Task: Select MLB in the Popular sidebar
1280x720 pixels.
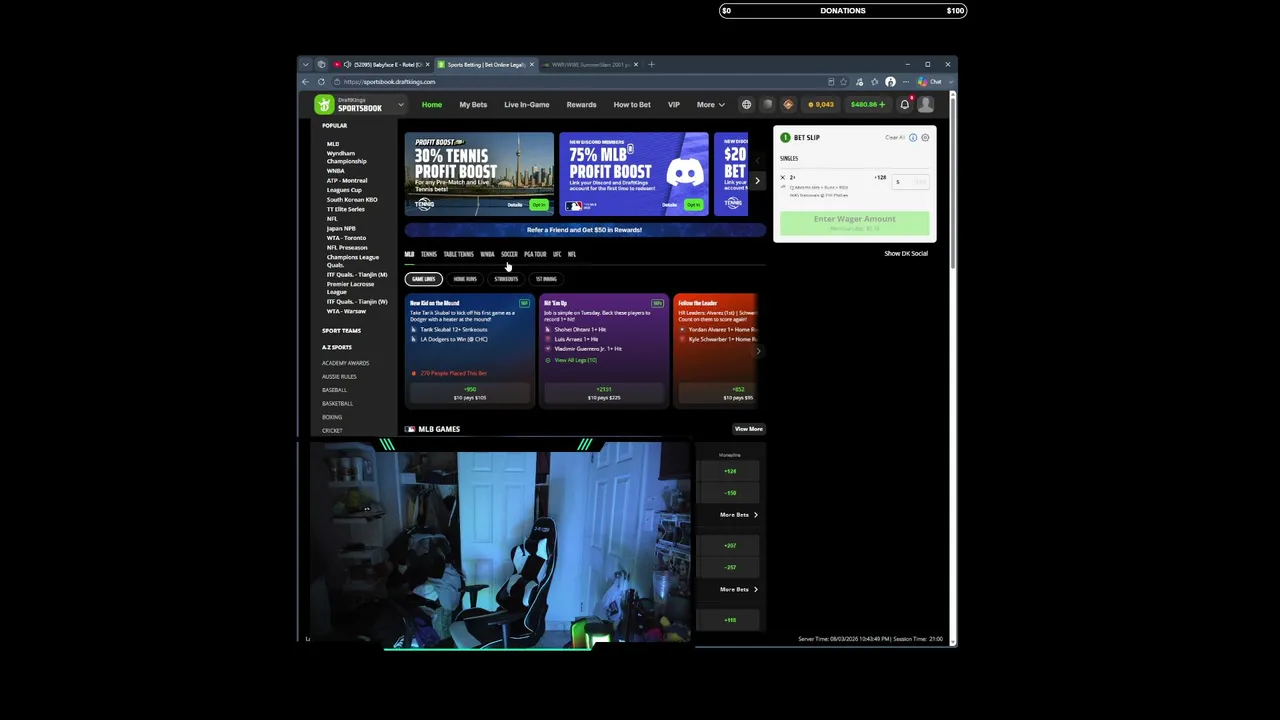Action: coord(333,144)
